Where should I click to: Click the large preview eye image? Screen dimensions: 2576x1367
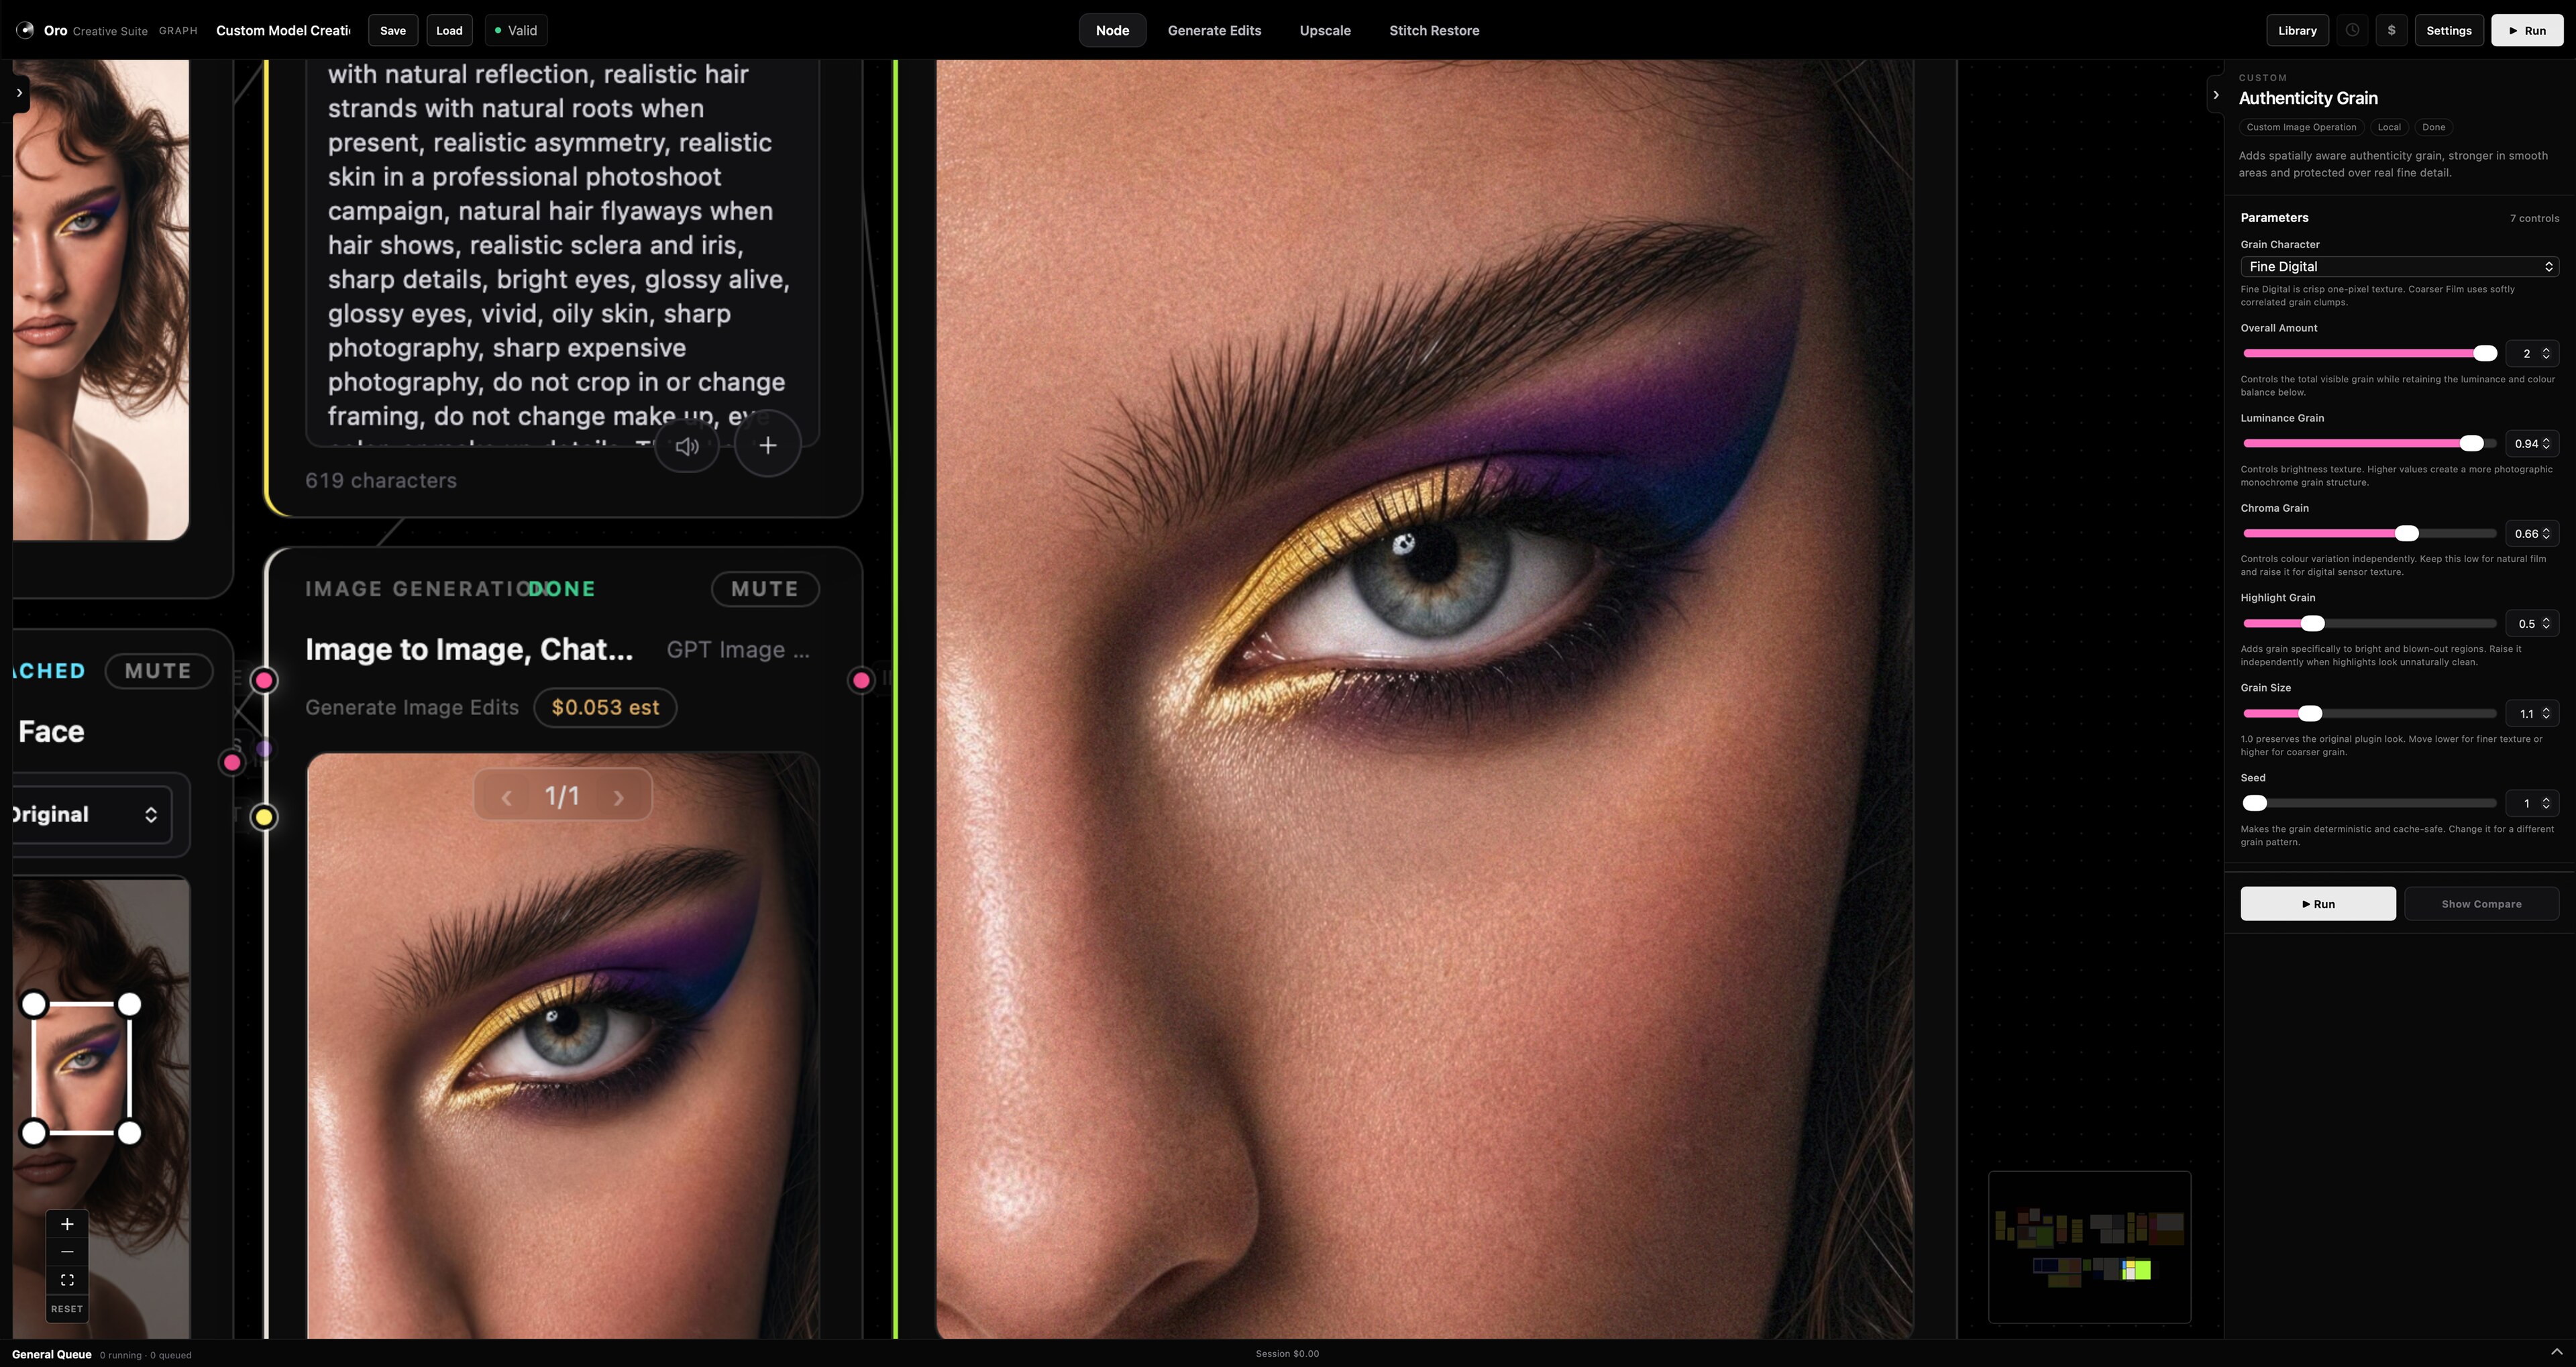point(1425,699)
